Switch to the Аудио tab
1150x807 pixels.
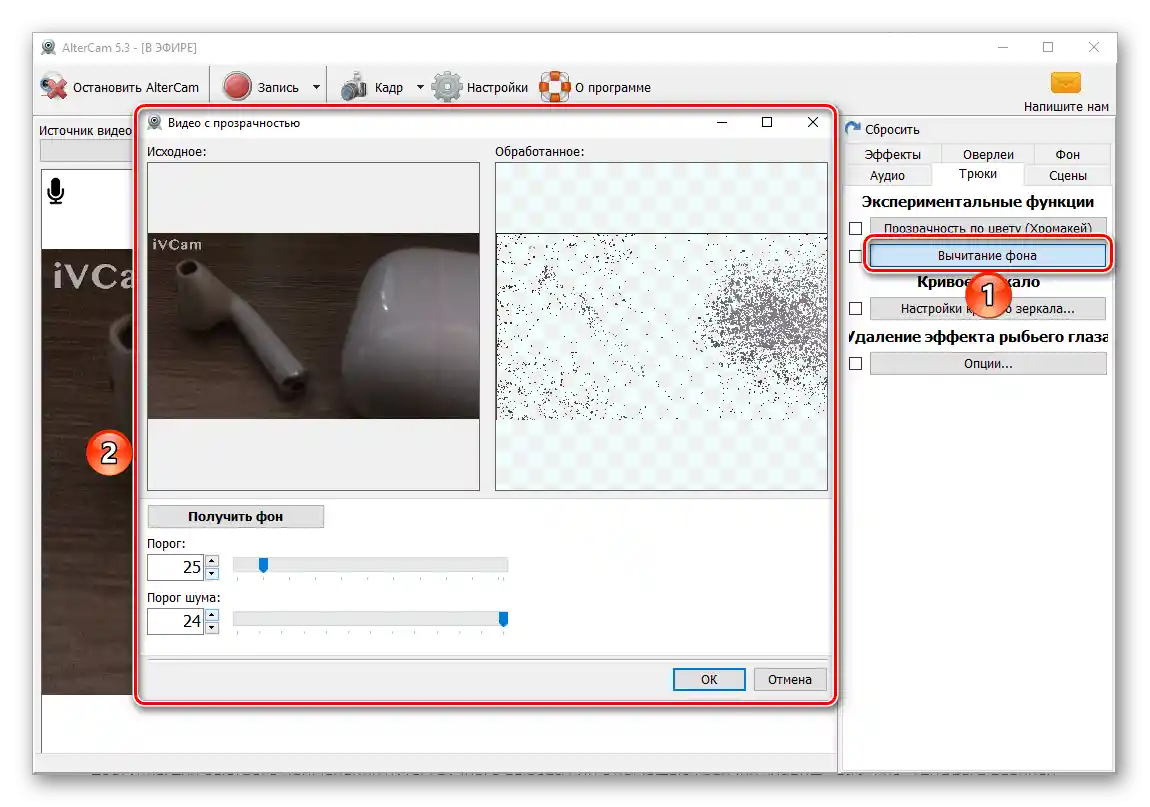pos(887,175)
